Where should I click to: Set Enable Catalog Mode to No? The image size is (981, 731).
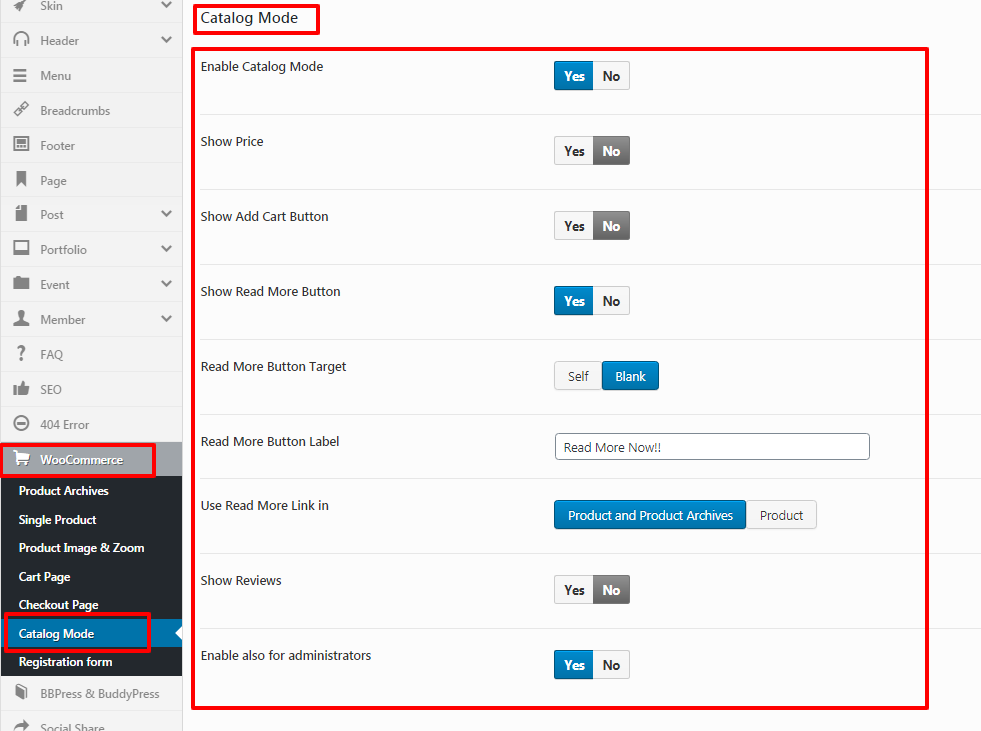coord(611,76)
